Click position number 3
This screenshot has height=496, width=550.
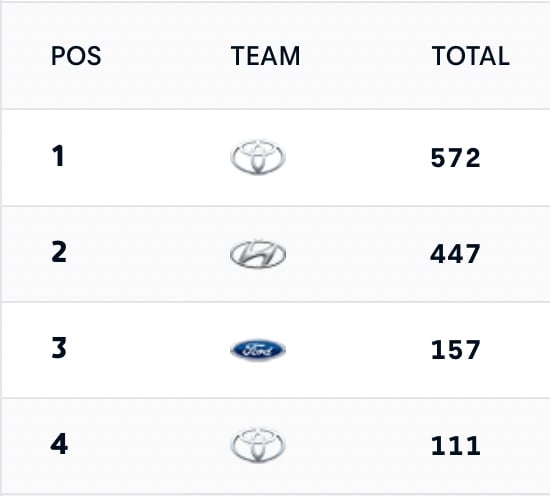pos(59,348)
